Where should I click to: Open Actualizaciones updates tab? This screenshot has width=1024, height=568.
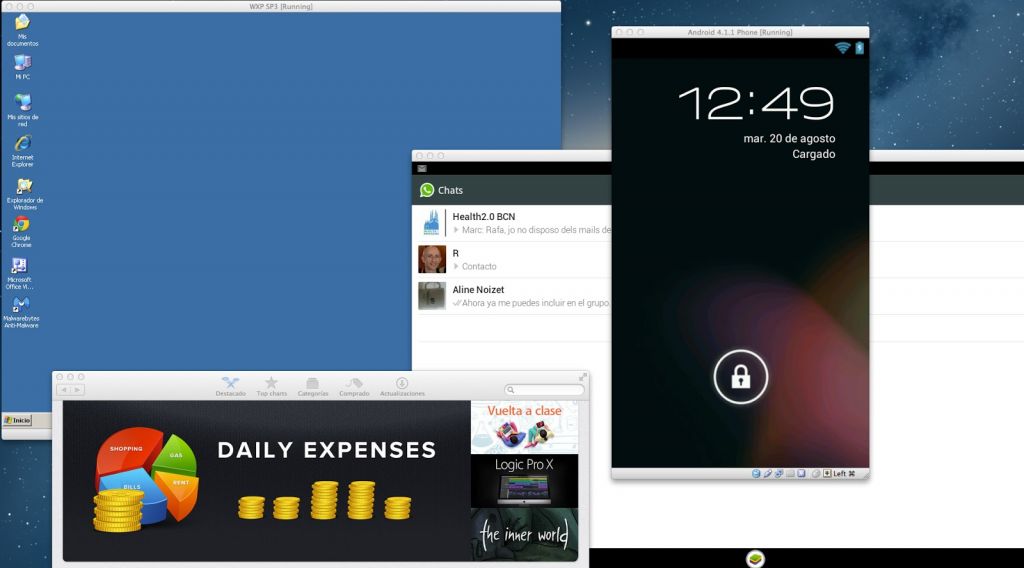point(402,386)
